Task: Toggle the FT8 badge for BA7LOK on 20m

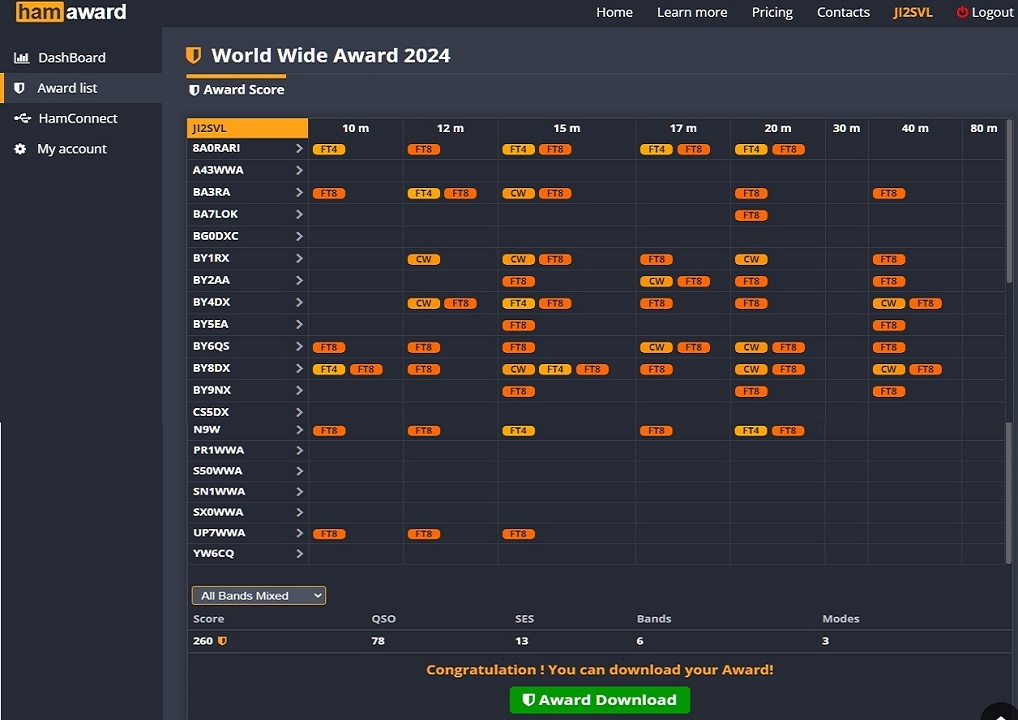Action: (751, 214)
